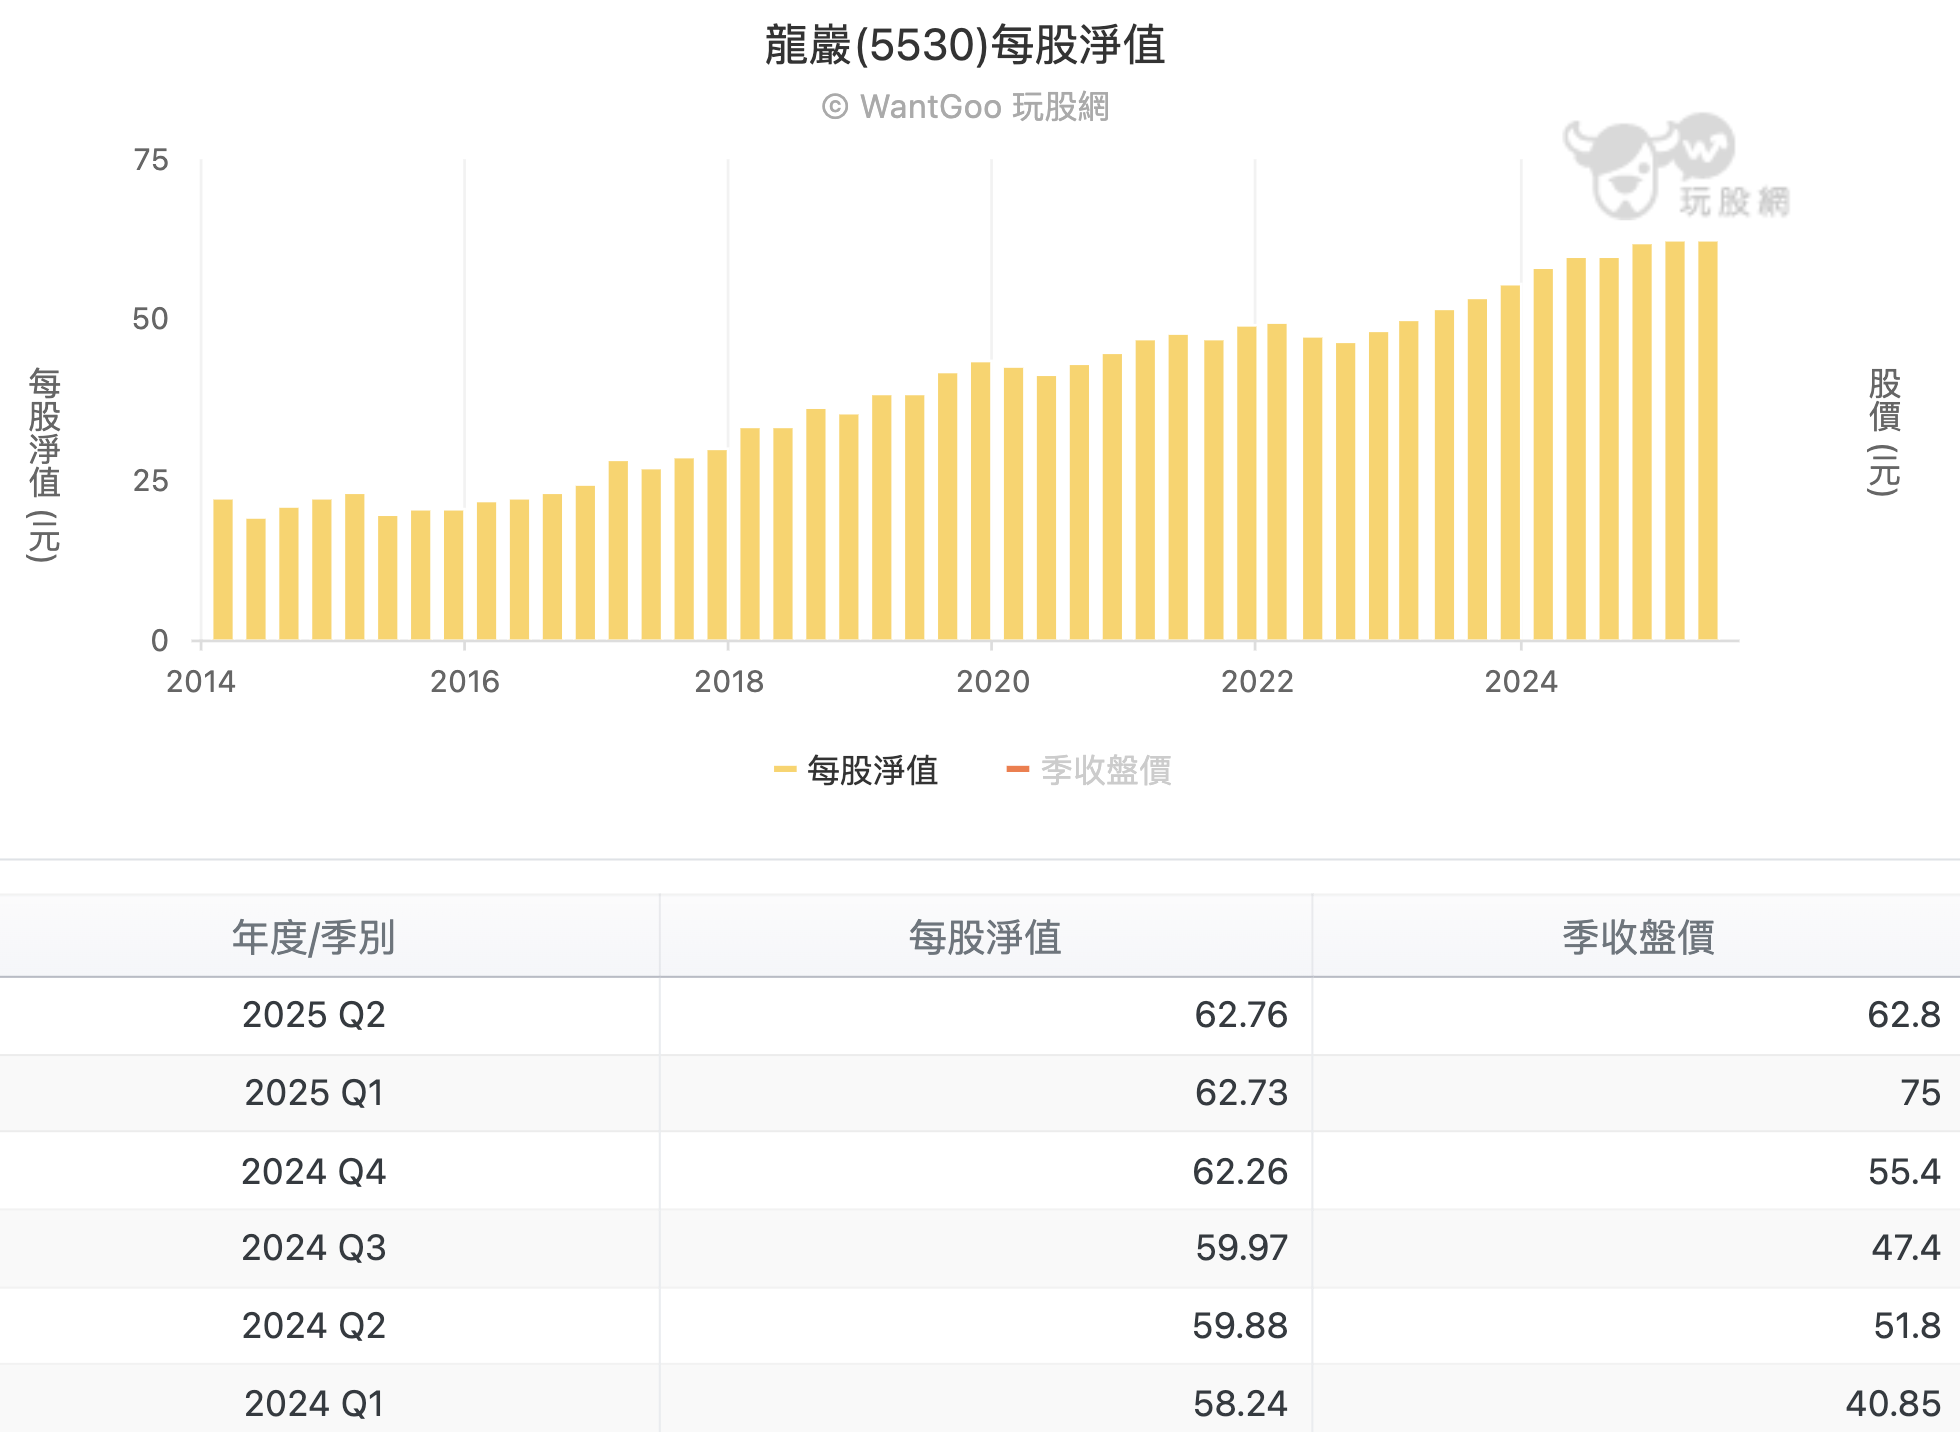Click the 62.76 net value cell
The width and height of the screenshot is (1960, 1432).
pyautogui.click(x=1240, y=1015)
